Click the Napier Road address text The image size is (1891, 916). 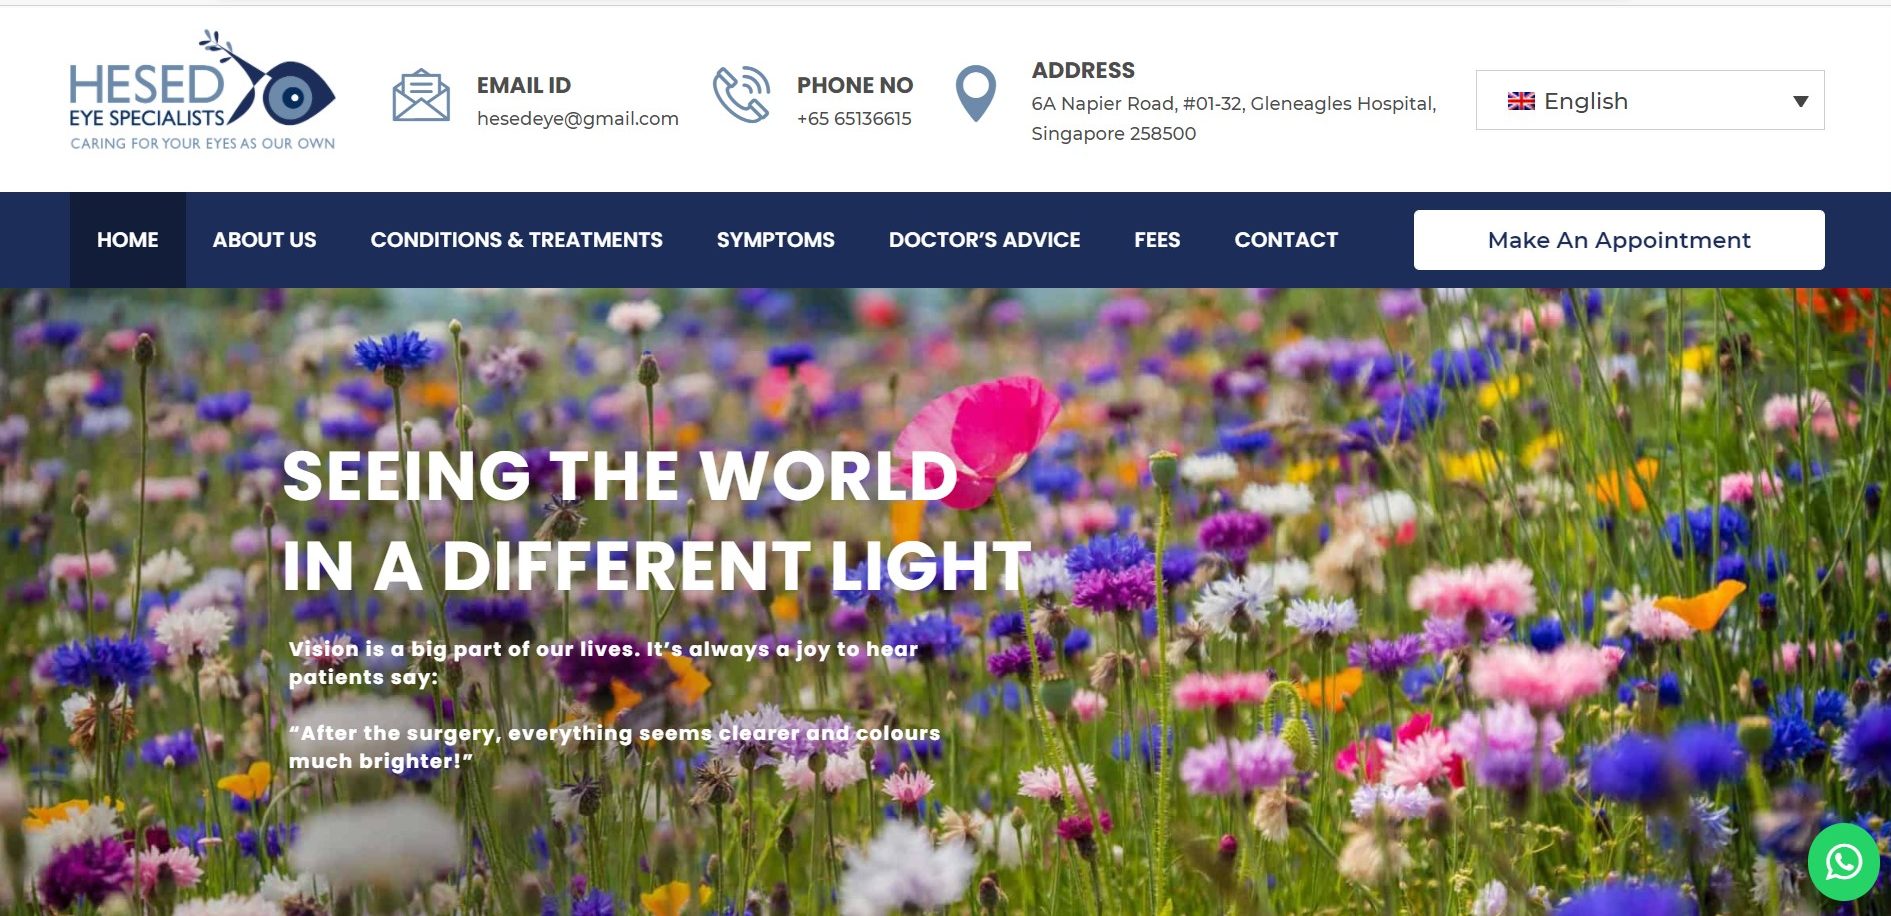pyautogui.click(x=1234, y=118)
